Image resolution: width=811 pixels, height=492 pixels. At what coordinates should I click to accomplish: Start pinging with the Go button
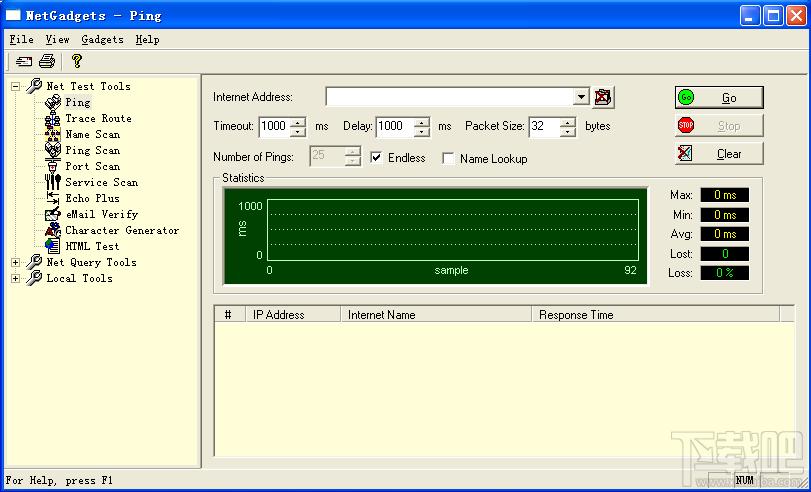pyautogui.click(x=719, y=97)
